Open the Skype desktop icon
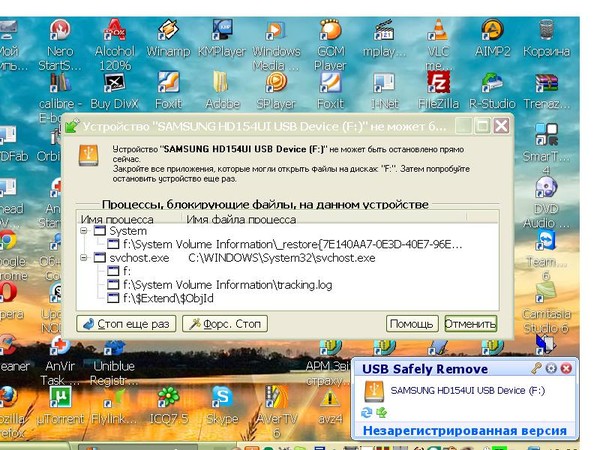Image resolution: width=600 pixels, height=450 pixels. point(222,406)
